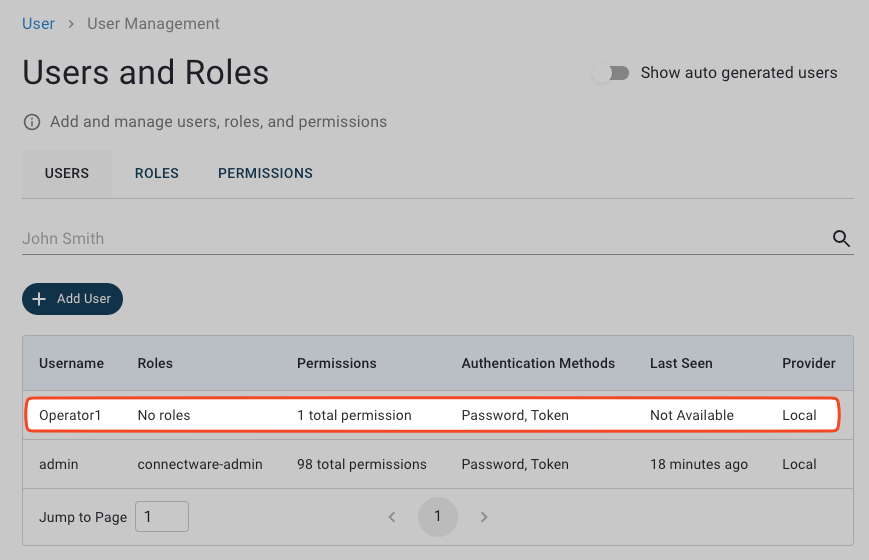Viewport: 869px width, 560px height.
Task: Follow the User breadcrumb link
Action: [38, 24]
